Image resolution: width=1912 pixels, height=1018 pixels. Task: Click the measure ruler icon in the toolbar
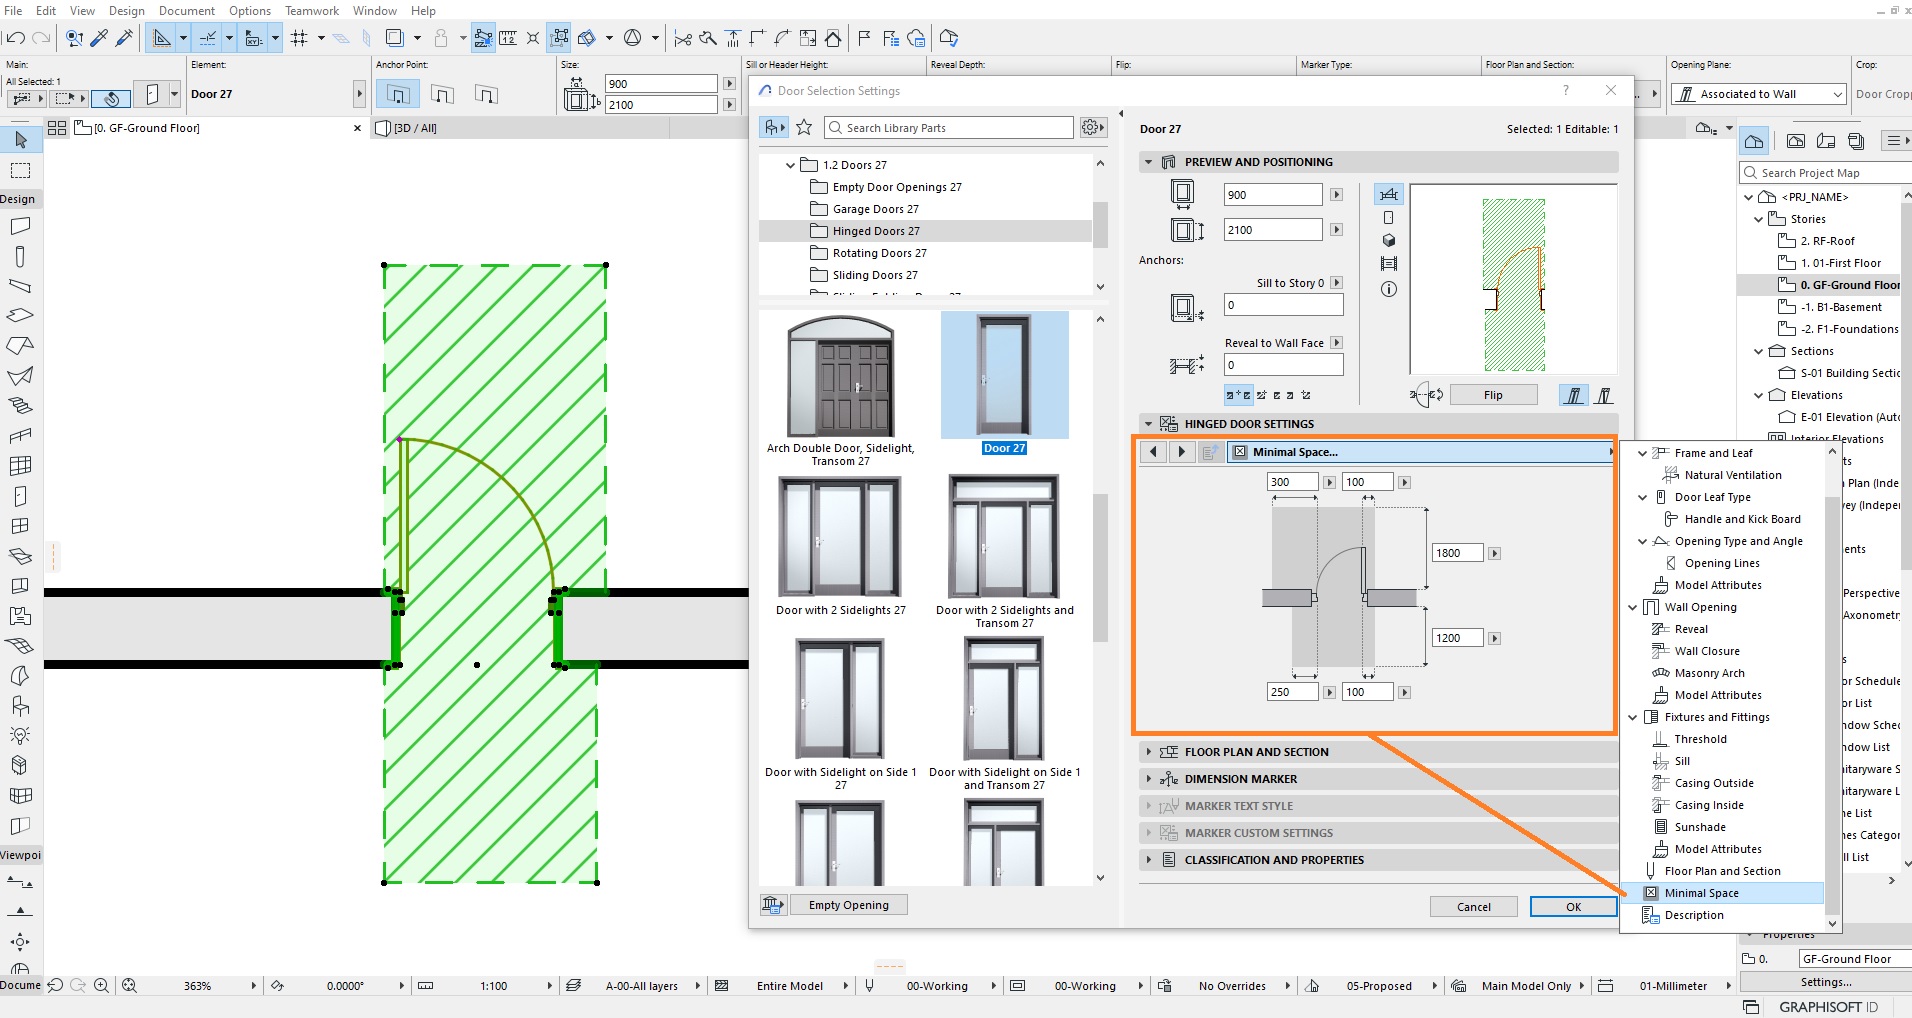[508, 38]
